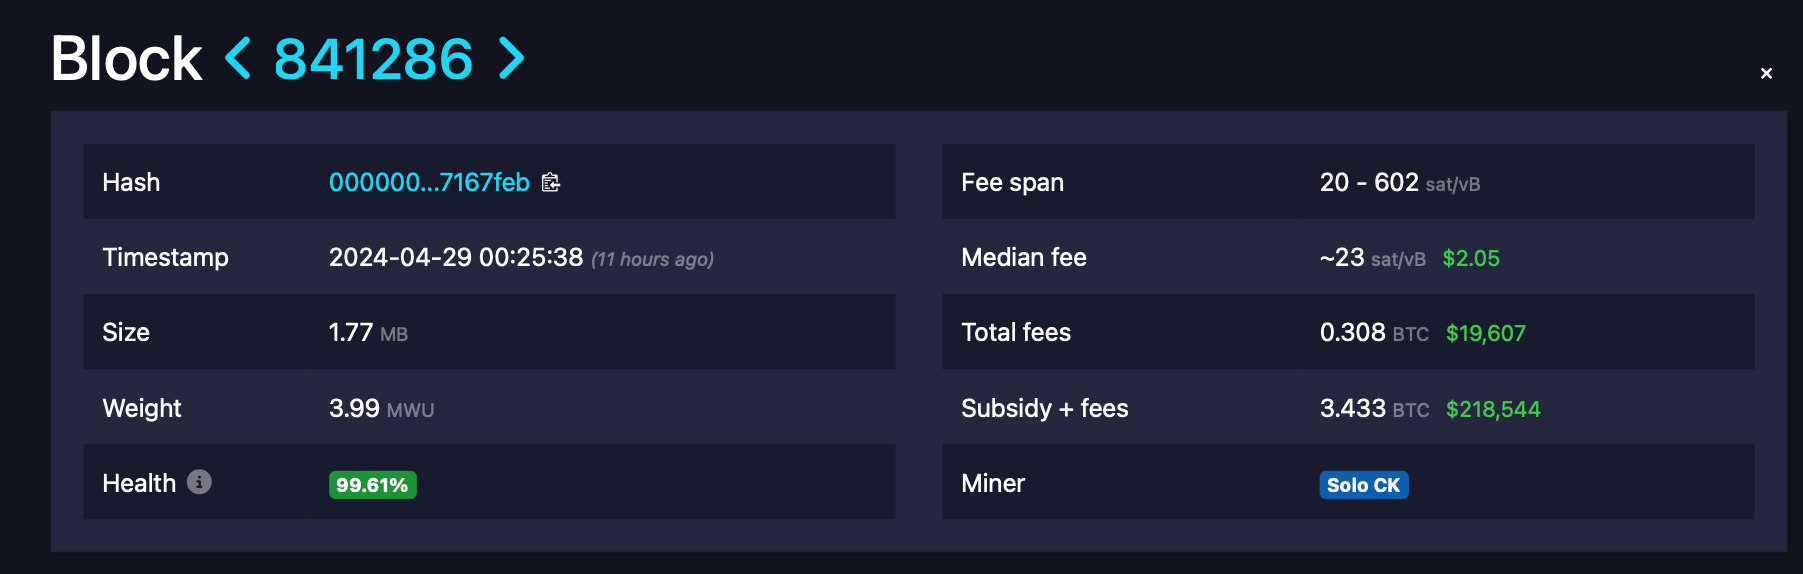Click the 99.61% health badge
The height and width of the screenshot is (574, 1803).
[x=372, y=485]
